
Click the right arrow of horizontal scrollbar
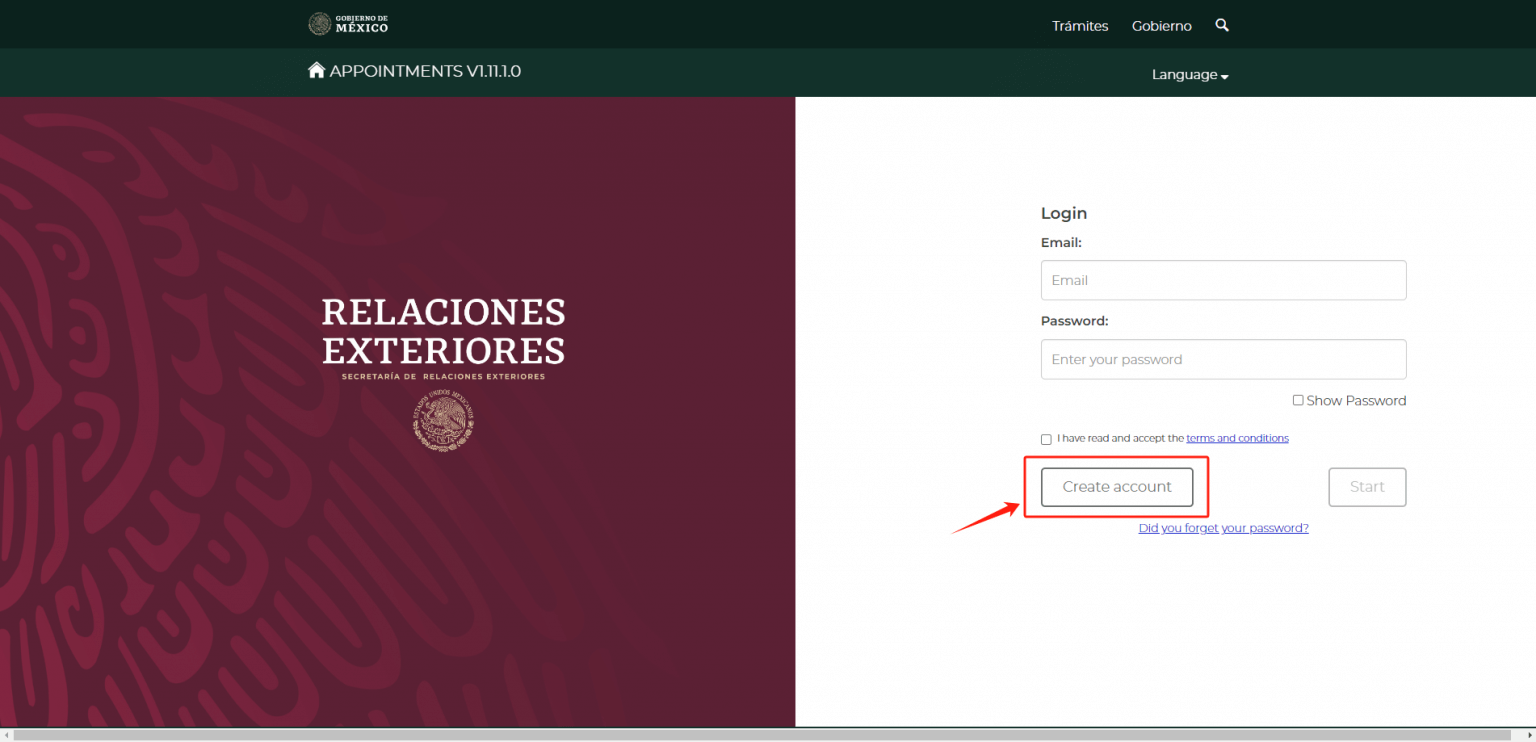pyautogui.click(x=1529, y=735)
